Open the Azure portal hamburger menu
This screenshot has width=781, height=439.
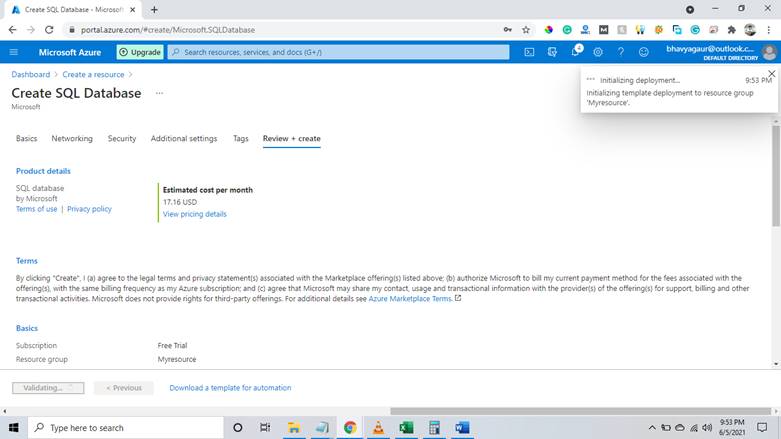tap(13, 52)
